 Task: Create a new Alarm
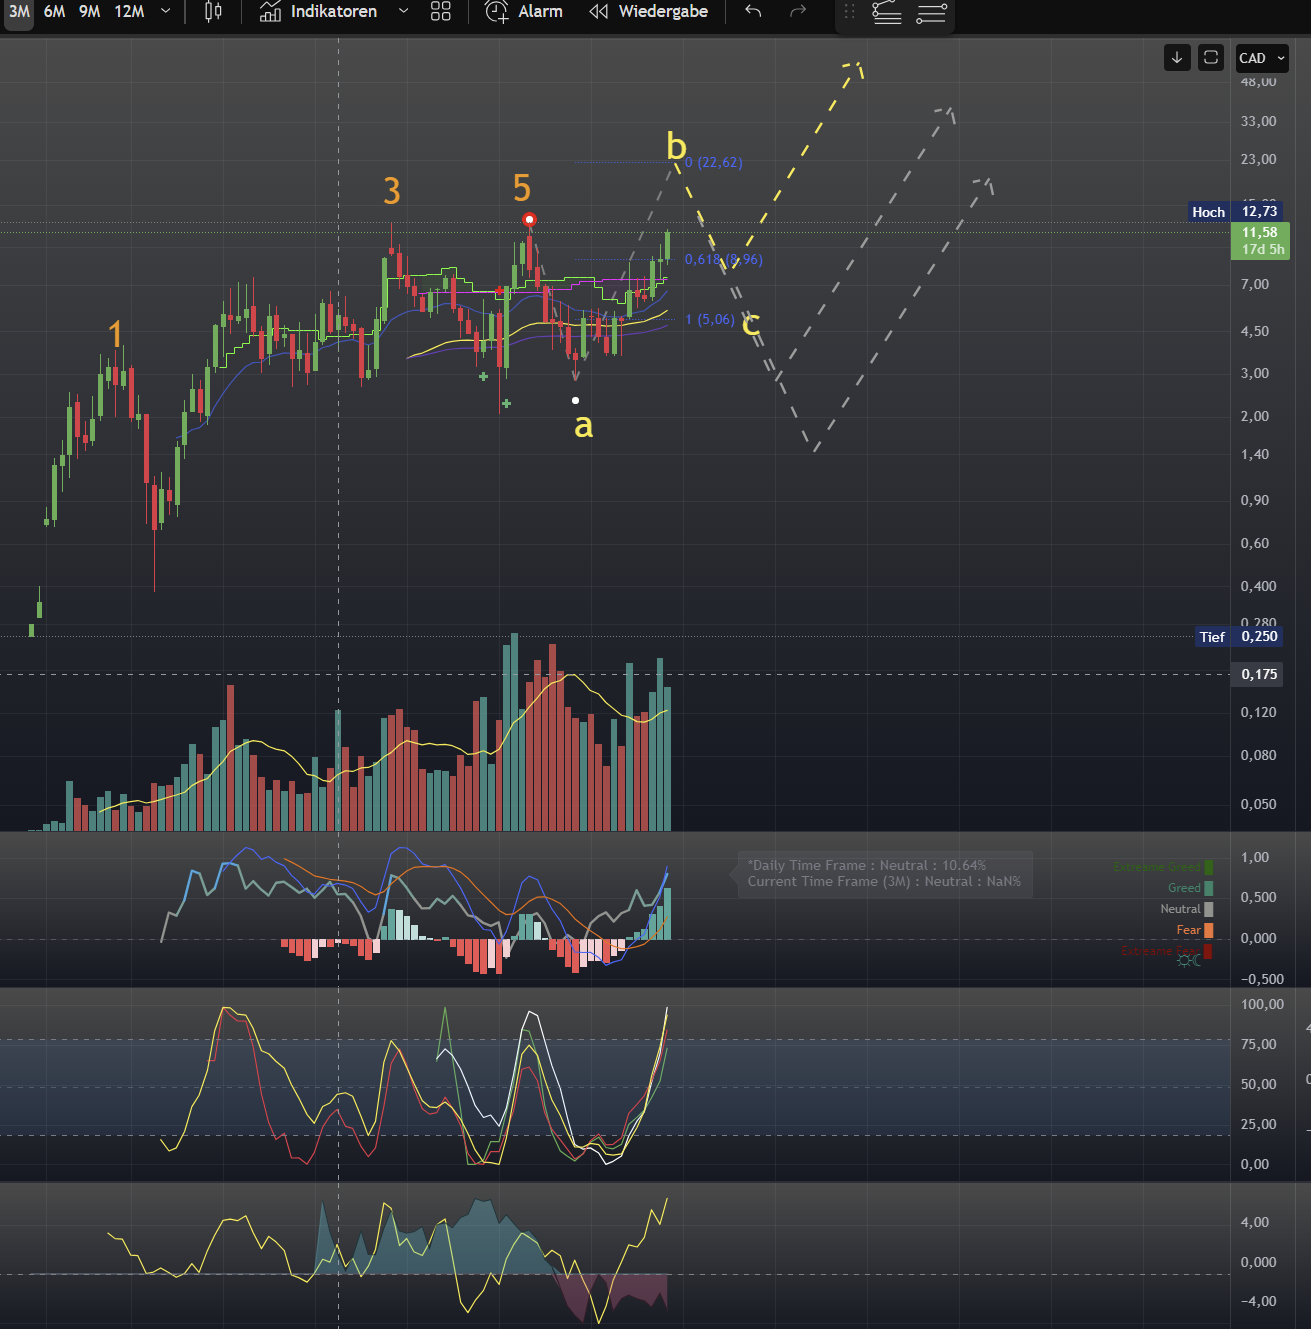[524, 12]
